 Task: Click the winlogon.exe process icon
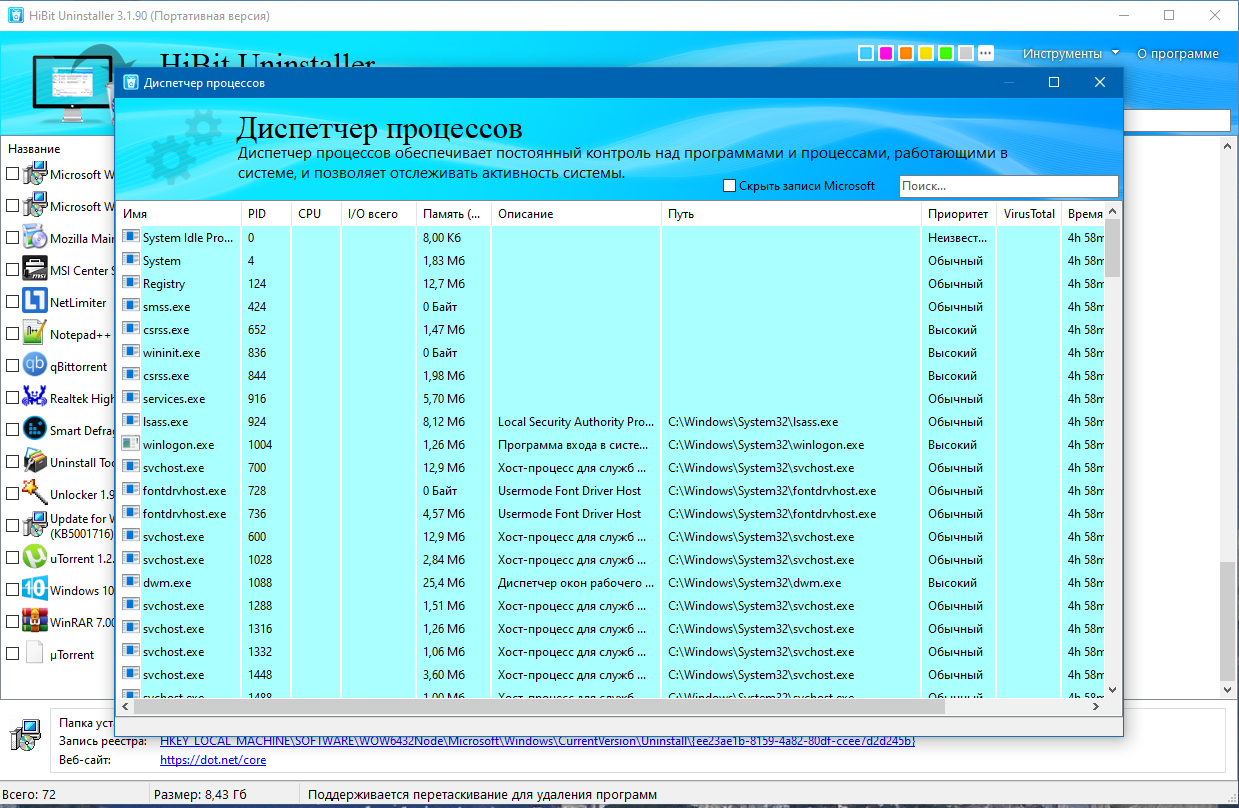pyautogui.click(x=130, y=444)
